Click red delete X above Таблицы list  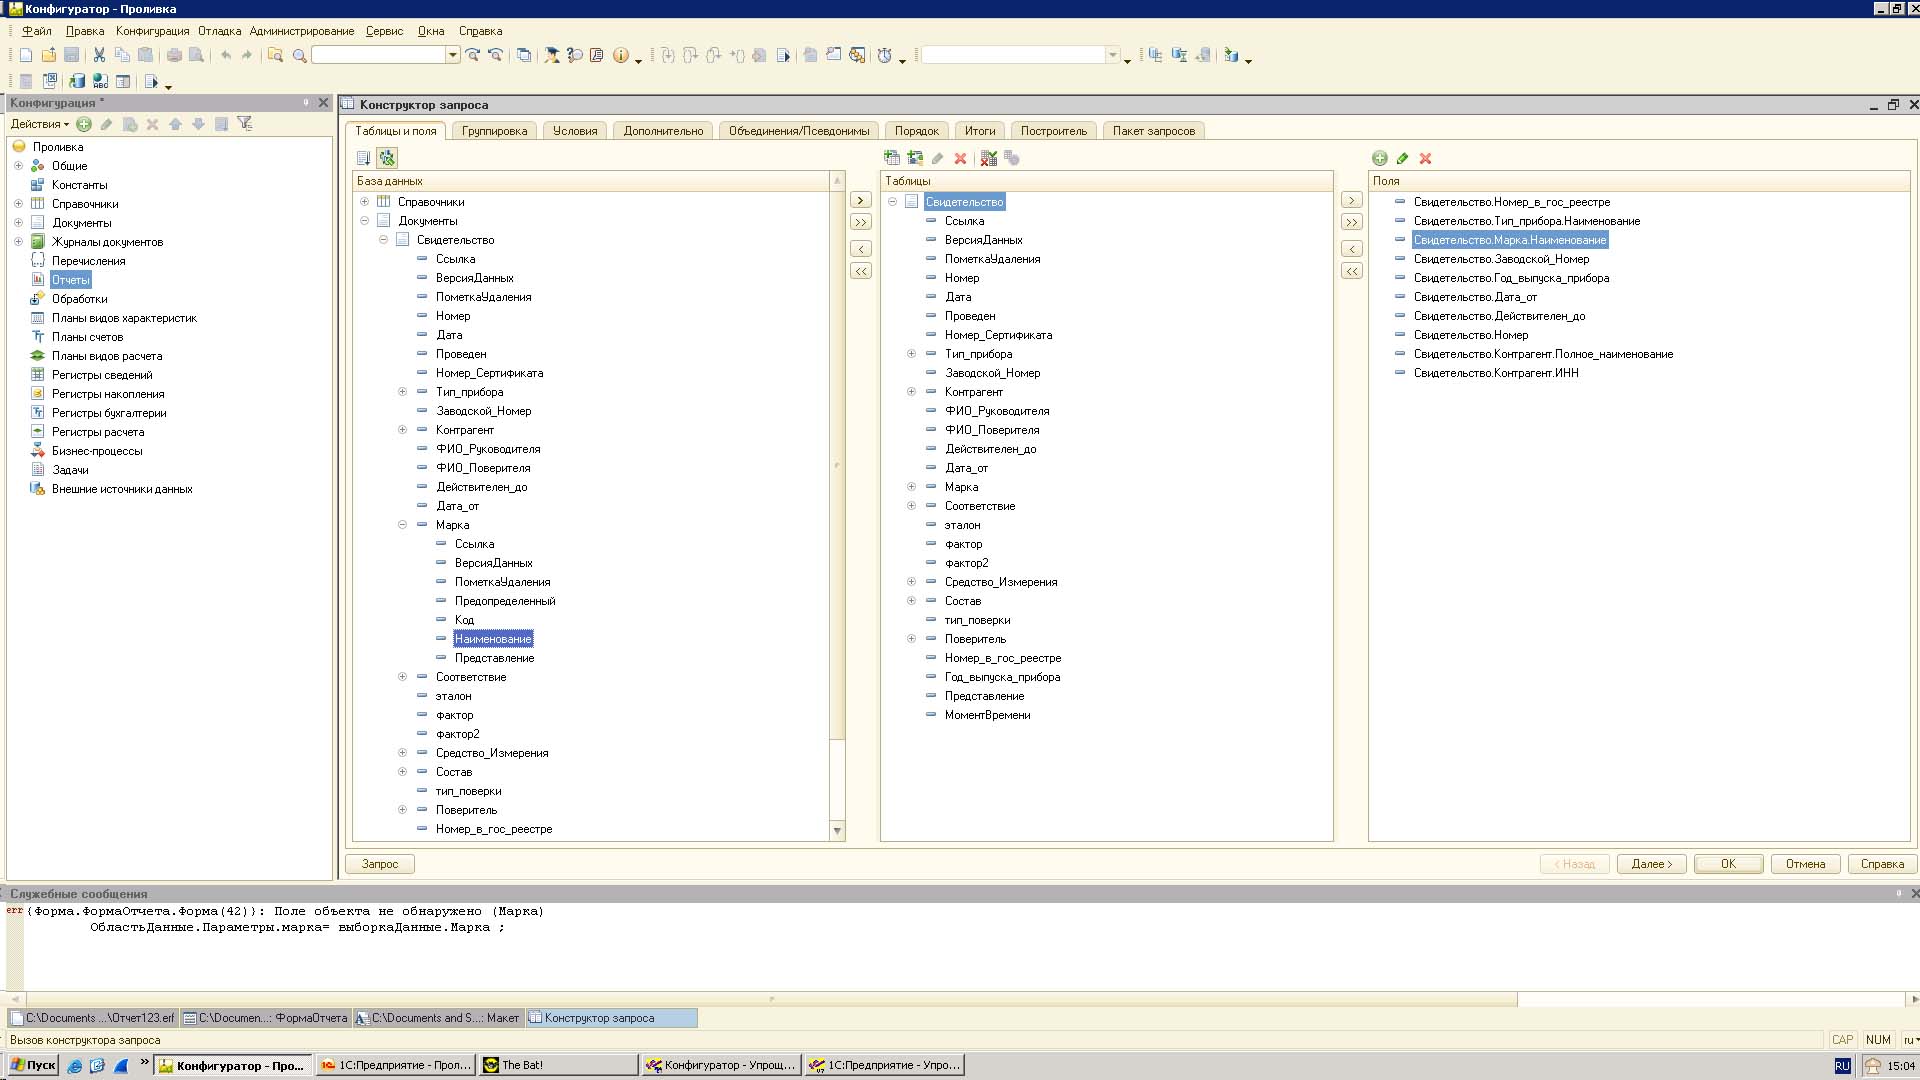pyautogui.click(x=961, y=158)
